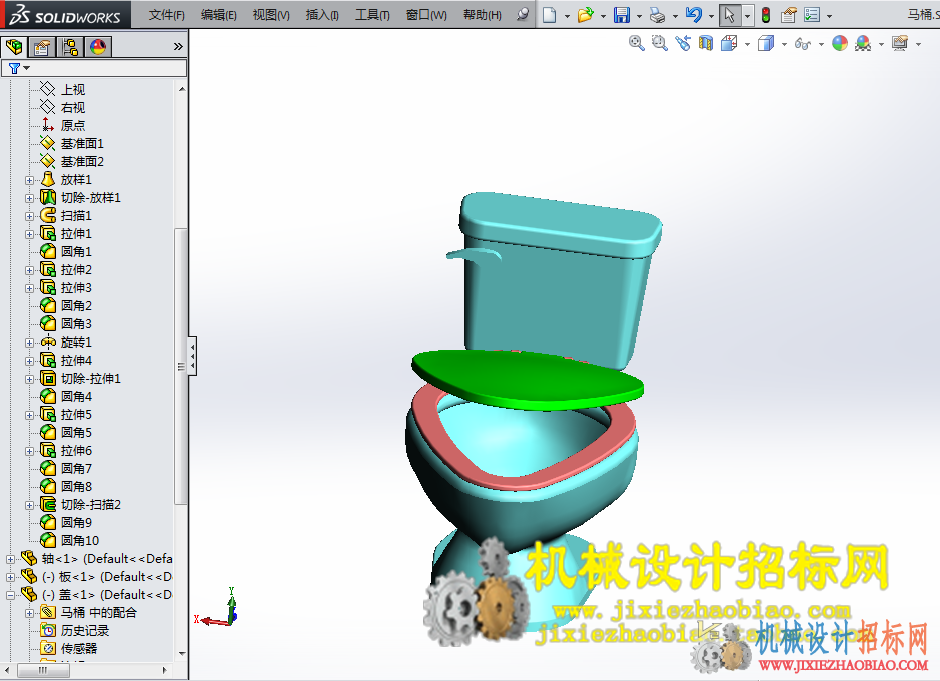940x681 pixels.
Task: Rebuild the model with traffic light icon
Action: [766, 15]
